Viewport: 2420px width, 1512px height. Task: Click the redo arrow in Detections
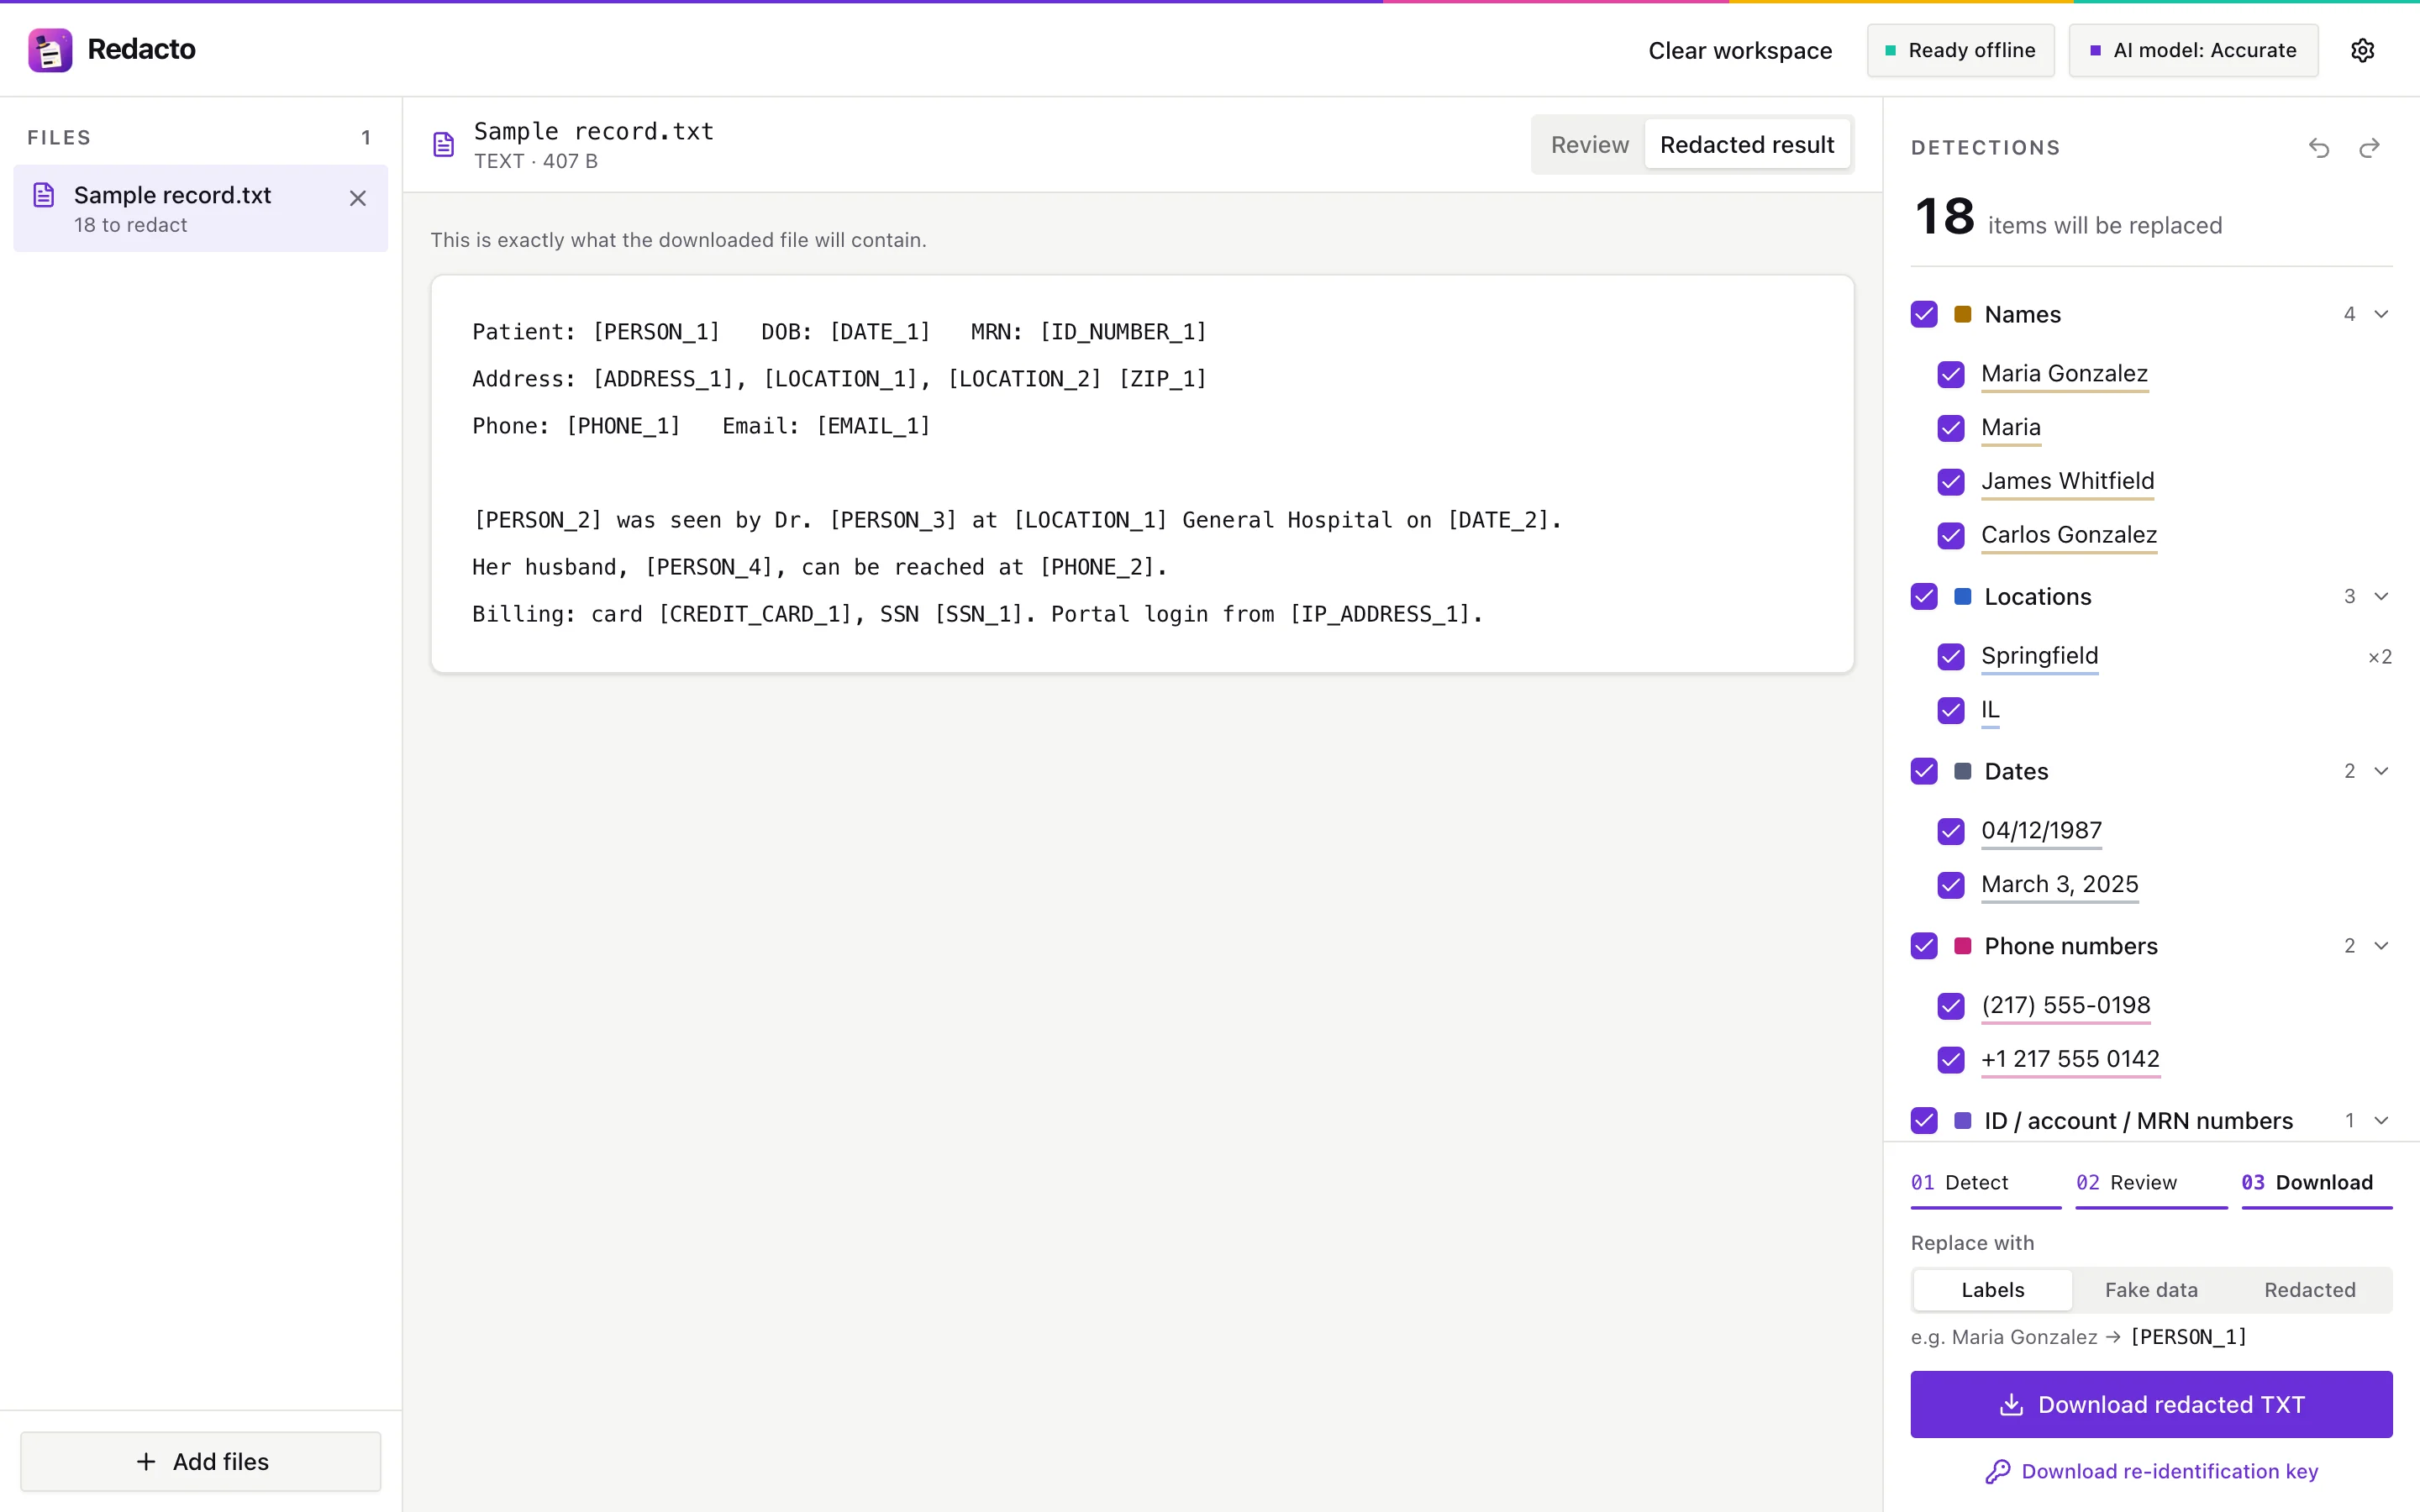2369,148
